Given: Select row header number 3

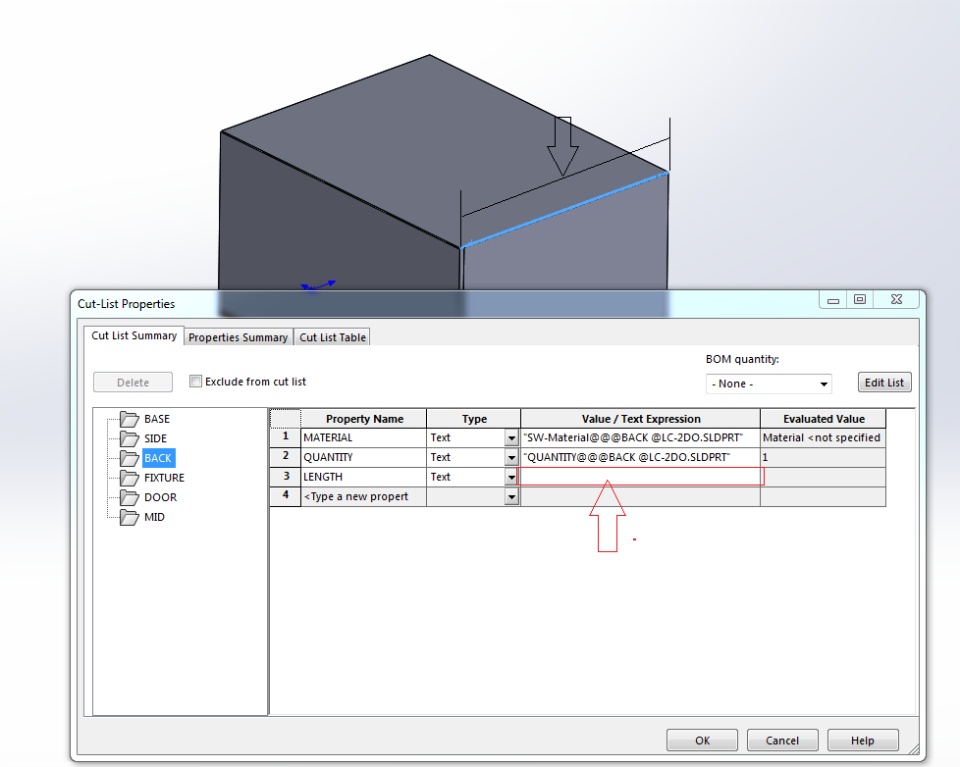Looking at the screenshot, I should pyautogui.click(x=285, y=476).
